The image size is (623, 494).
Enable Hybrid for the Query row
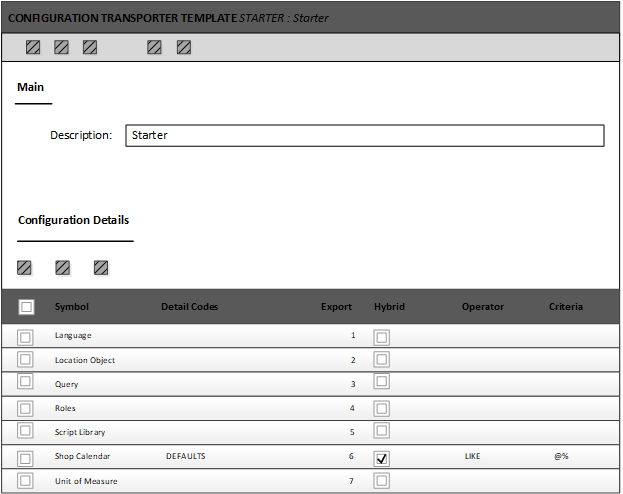point(382,386)
